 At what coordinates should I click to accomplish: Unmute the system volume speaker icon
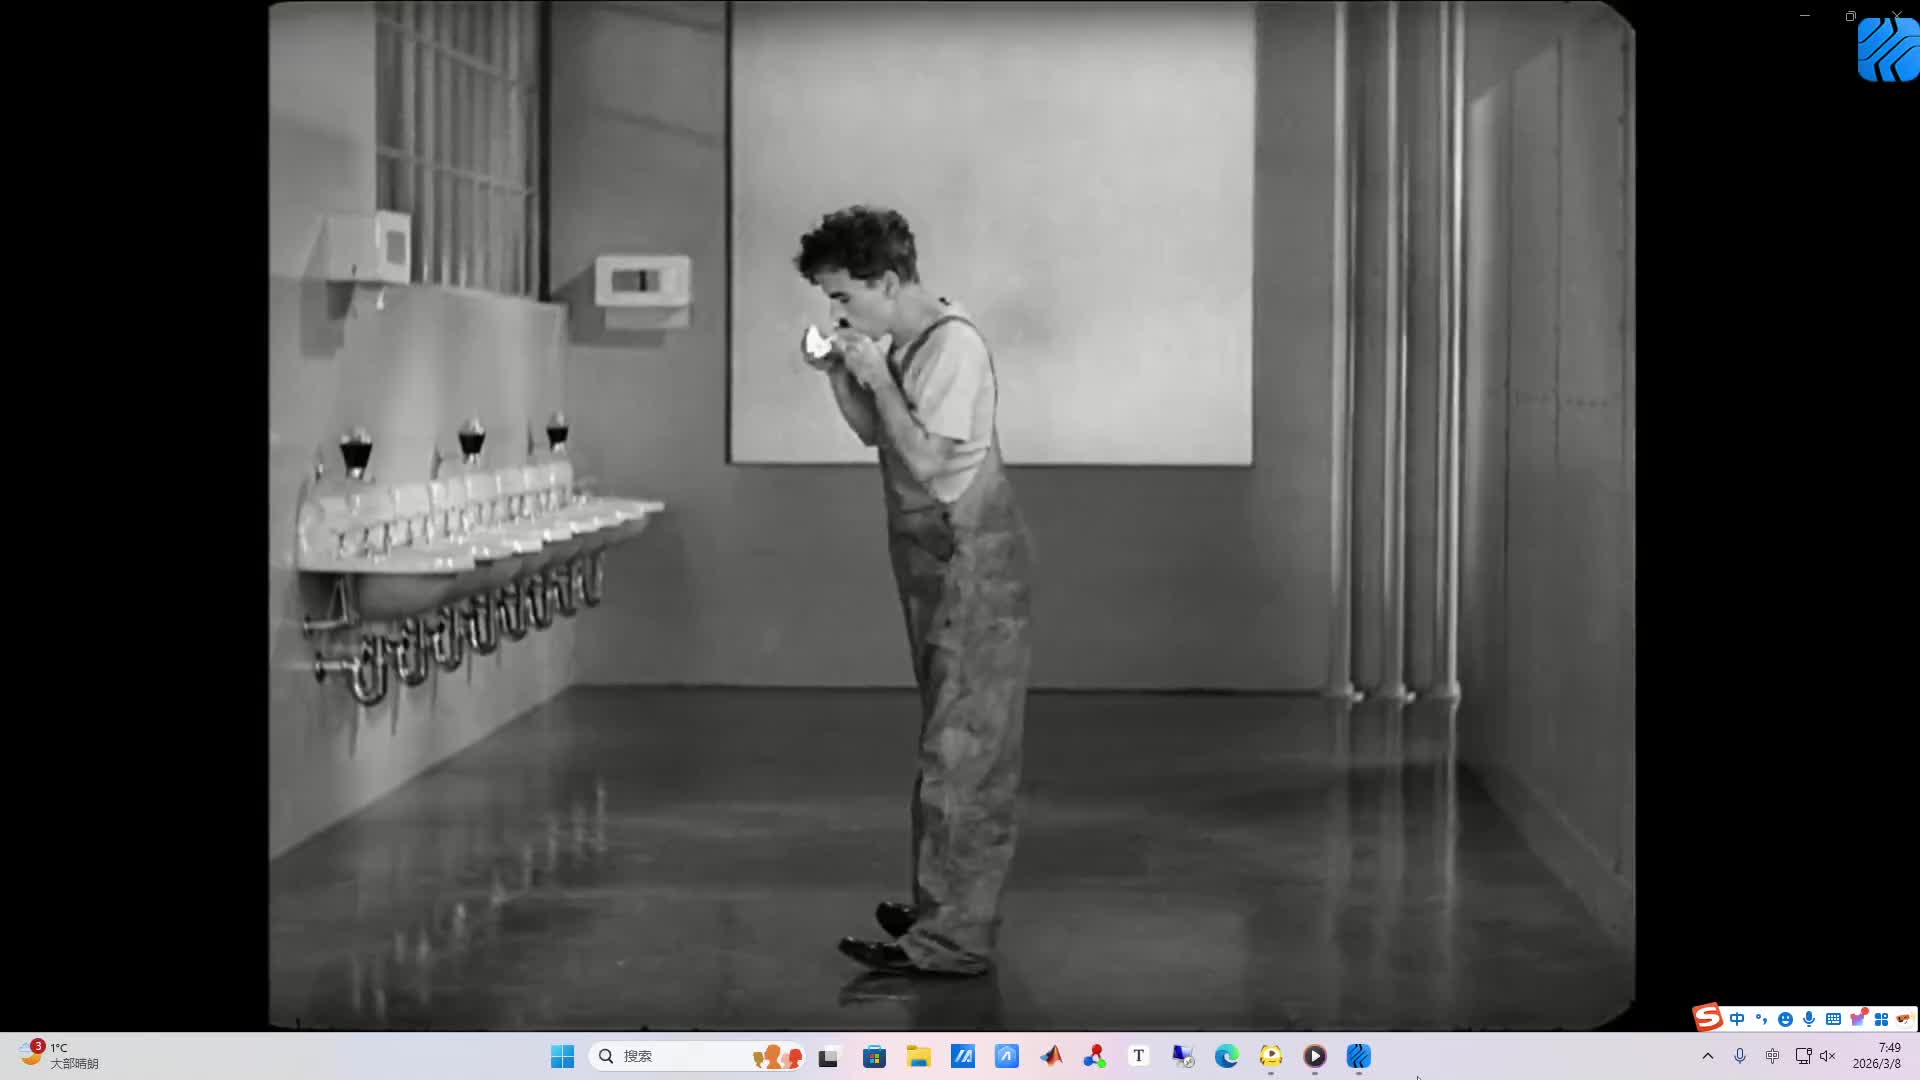tap(1828, 1056)
